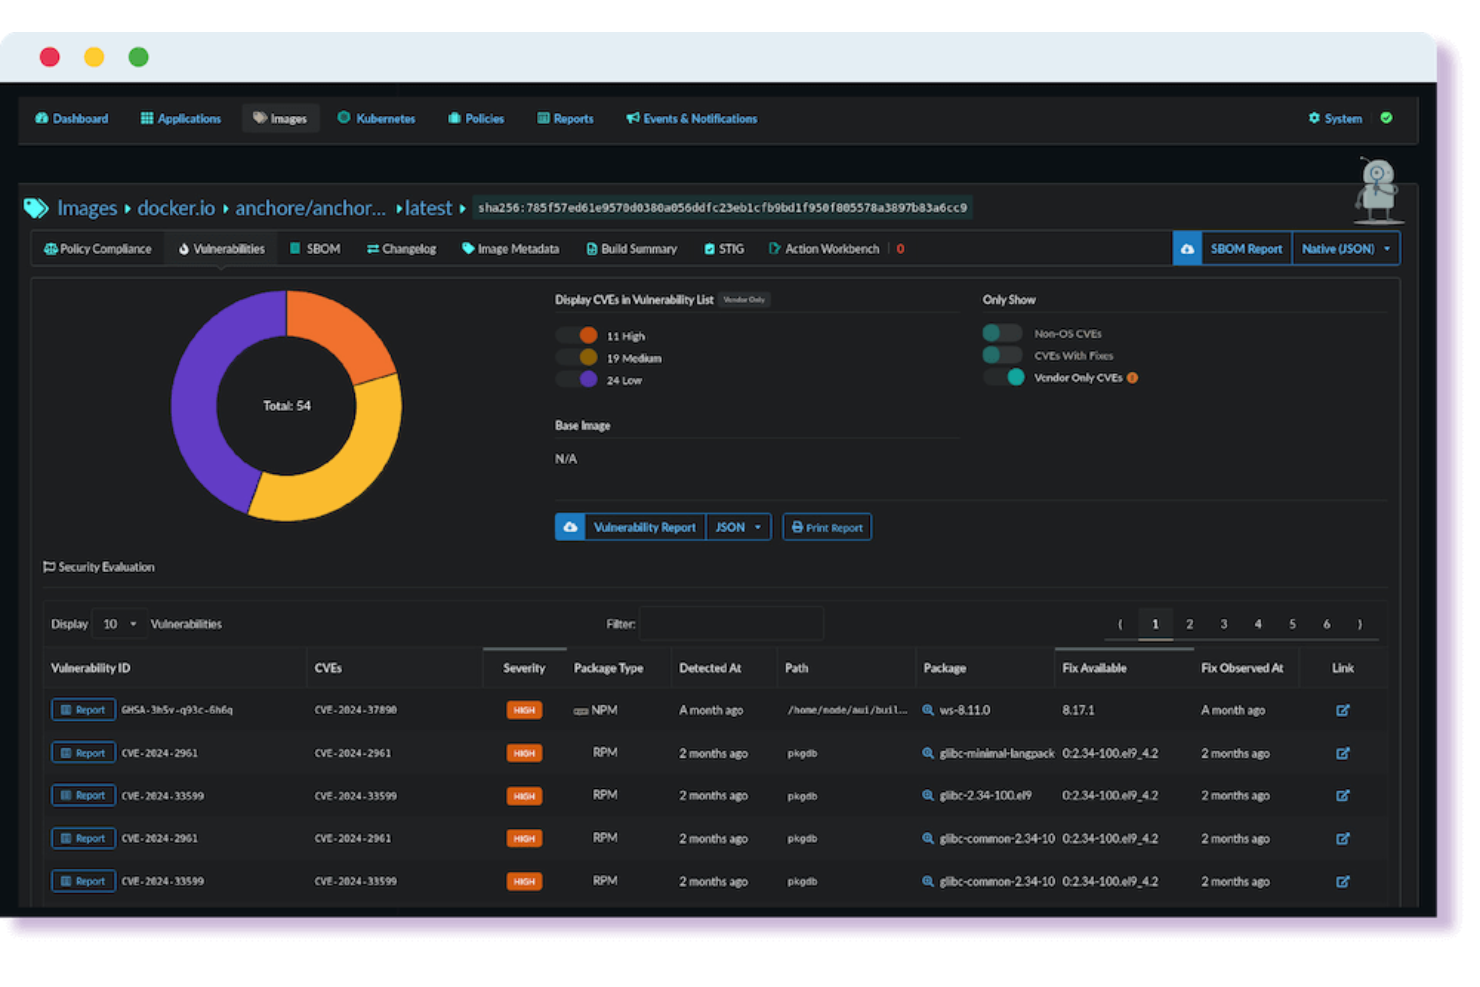
Task: Select the Kubernetes navigation icon
Action: click(x=343, y=118)
